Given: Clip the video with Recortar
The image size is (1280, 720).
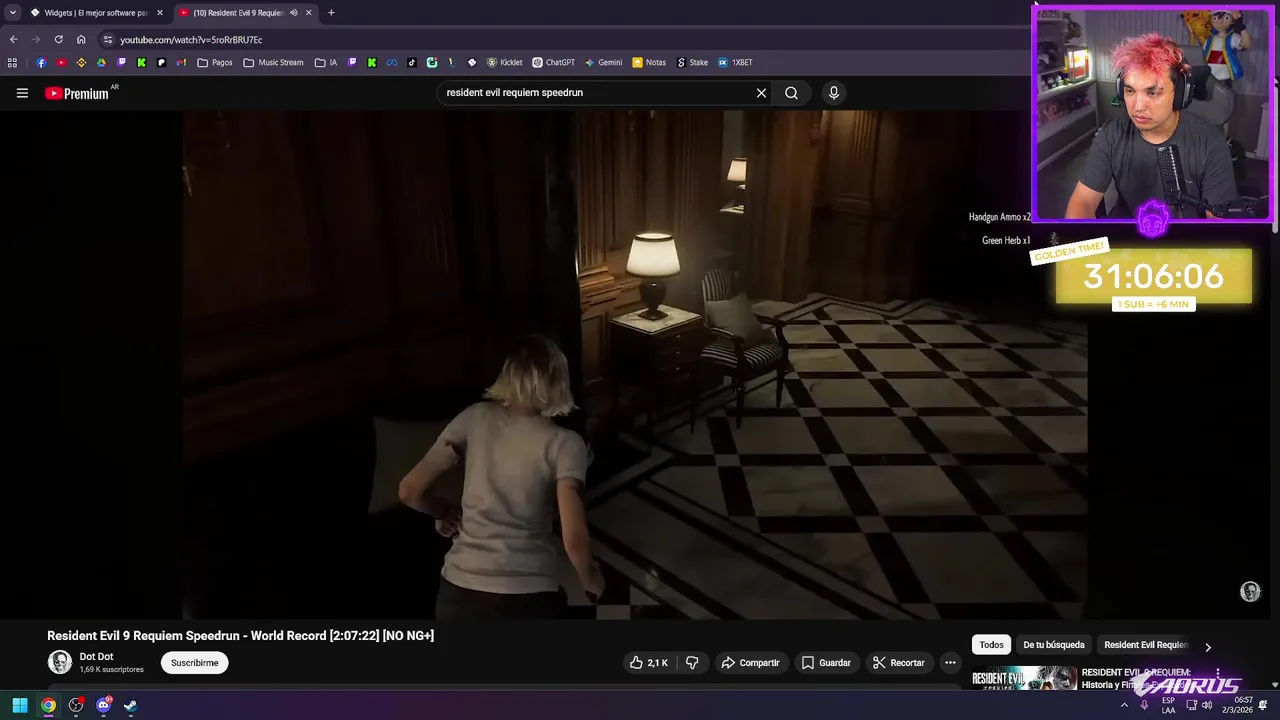Looking at the screenshot, I should click(x=898, y=663).
